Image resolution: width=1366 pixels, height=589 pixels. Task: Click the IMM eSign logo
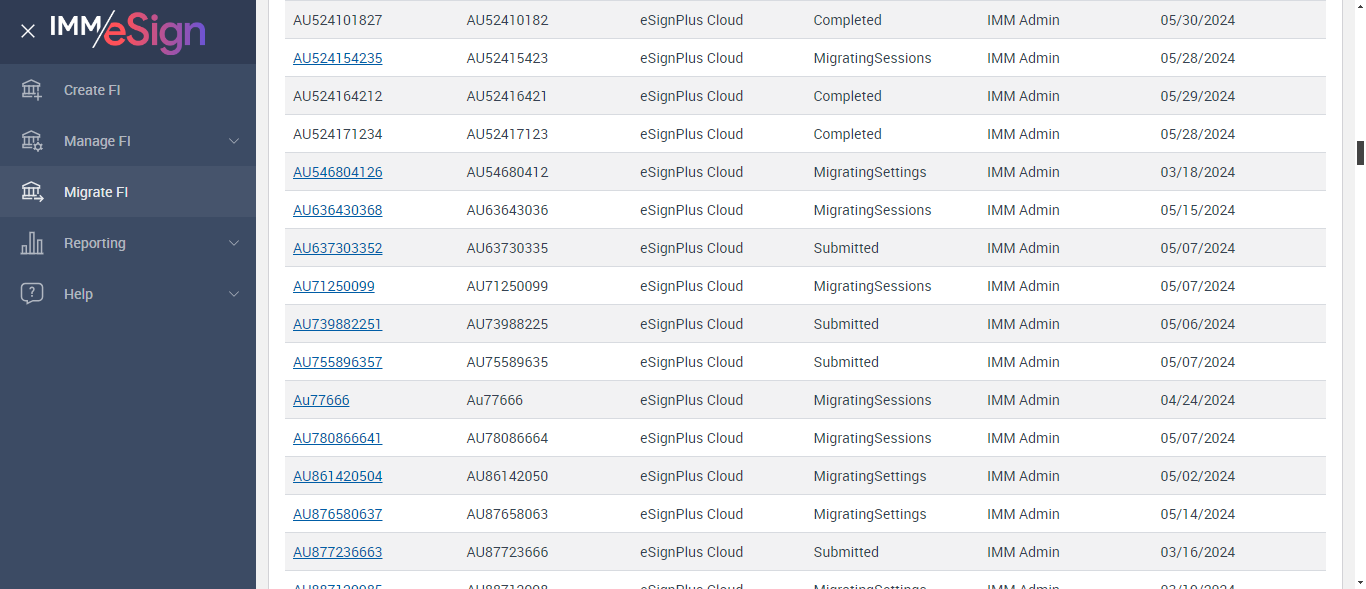[x=128, y=30]
